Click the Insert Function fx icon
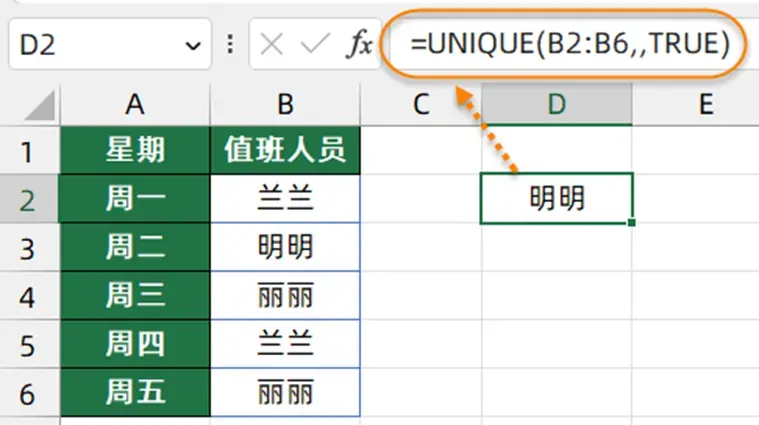The image size is (759, 425). (360, 45)
